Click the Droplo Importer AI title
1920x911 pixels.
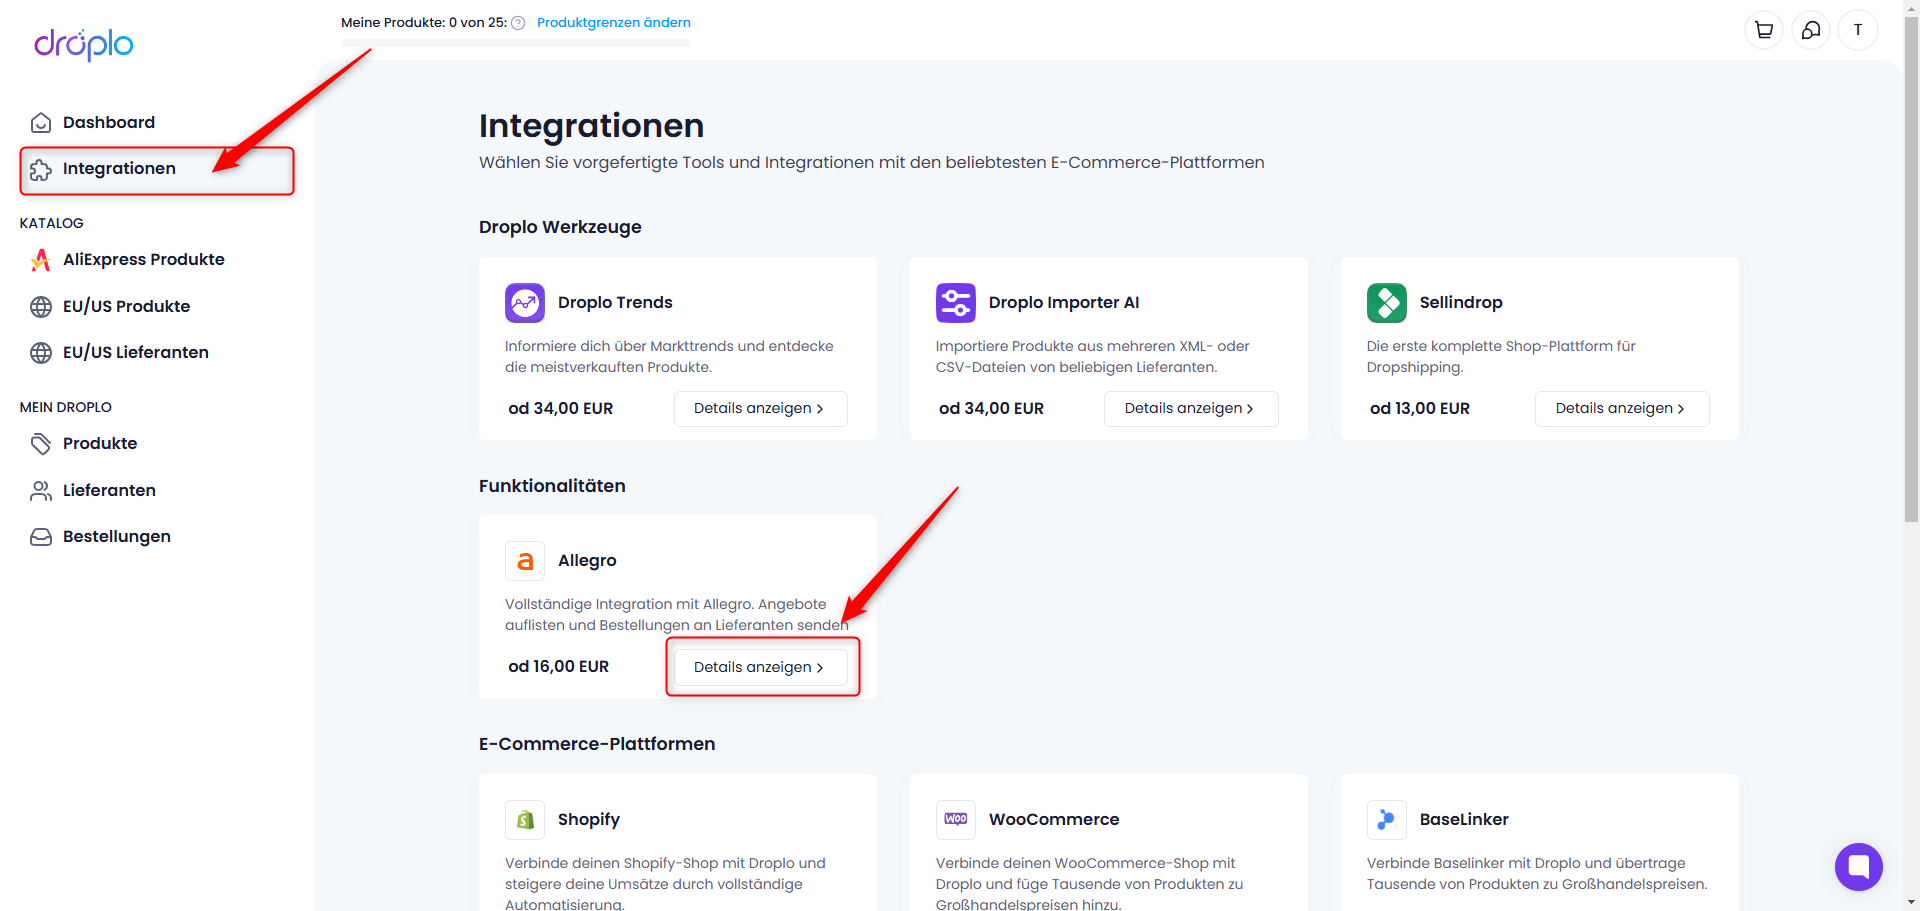[1064, 302]
